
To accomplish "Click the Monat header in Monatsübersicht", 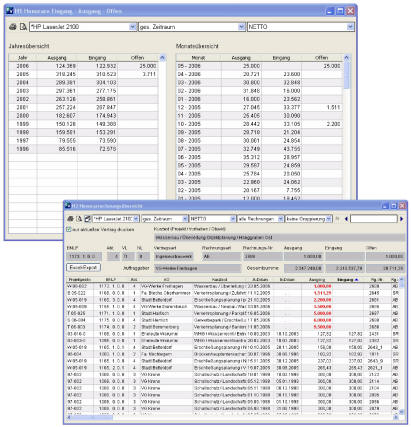I will coord(198,58).
